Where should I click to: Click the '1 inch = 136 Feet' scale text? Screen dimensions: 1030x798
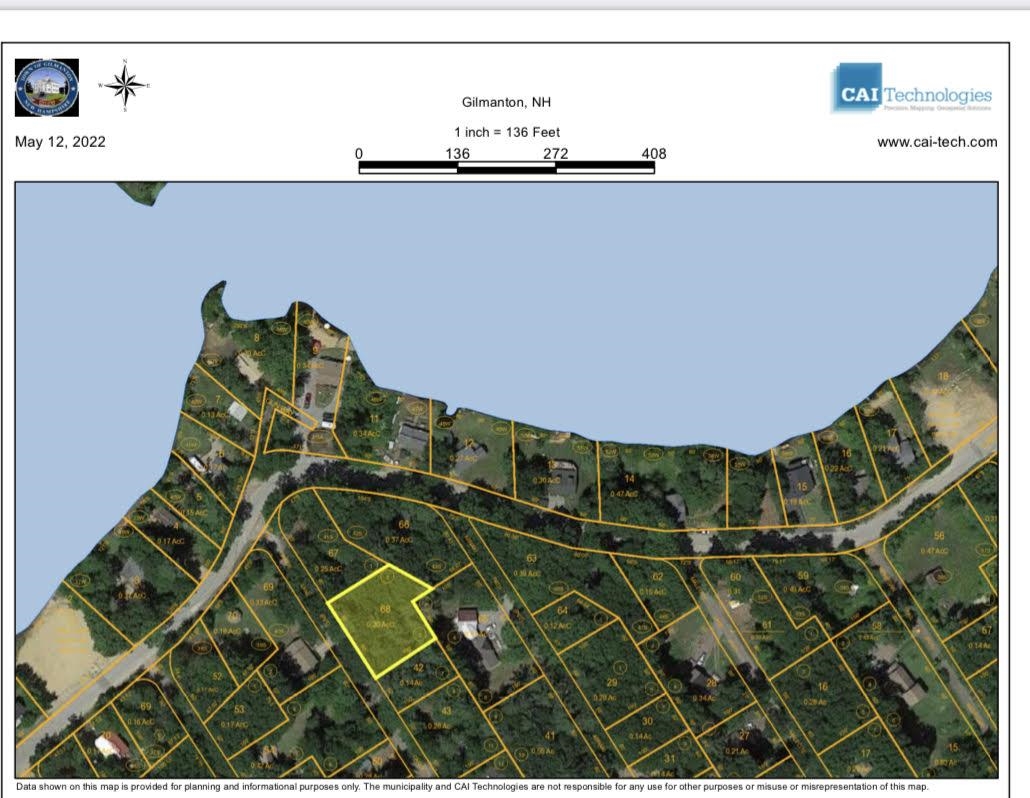(506, 132)
